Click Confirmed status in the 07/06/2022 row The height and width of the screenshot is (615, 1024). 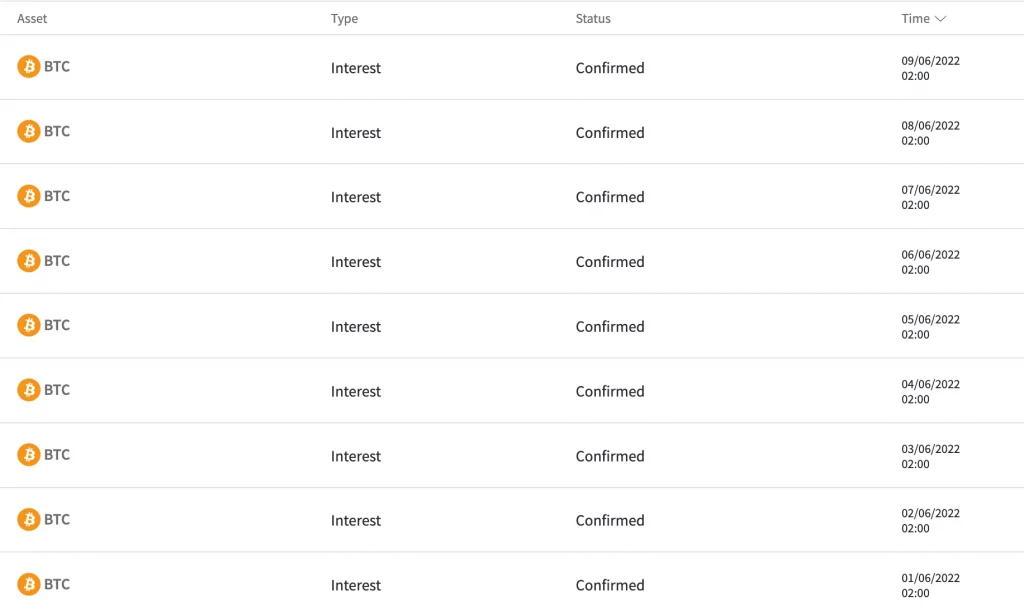[610, 197]
